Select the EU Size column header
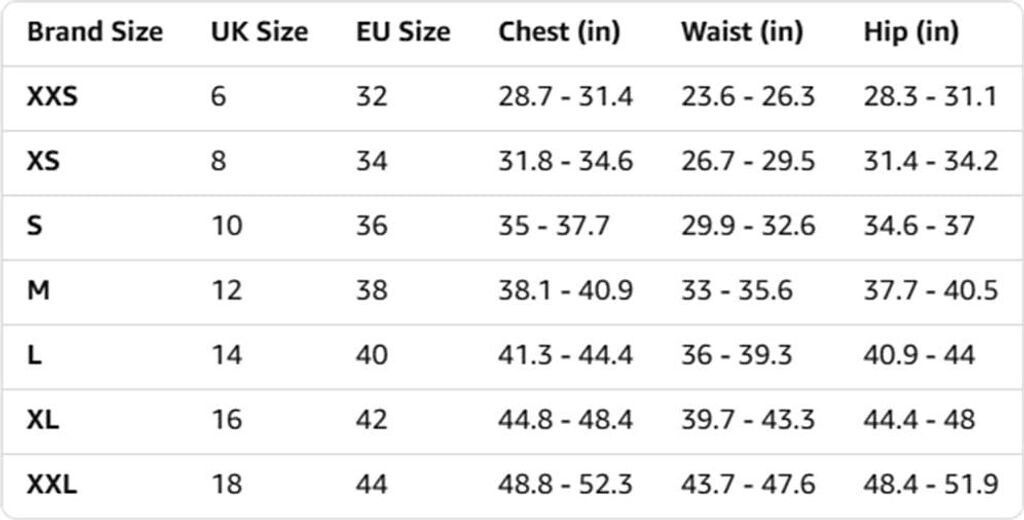Screen dimensions: 1024x520 tap(403, 32)
